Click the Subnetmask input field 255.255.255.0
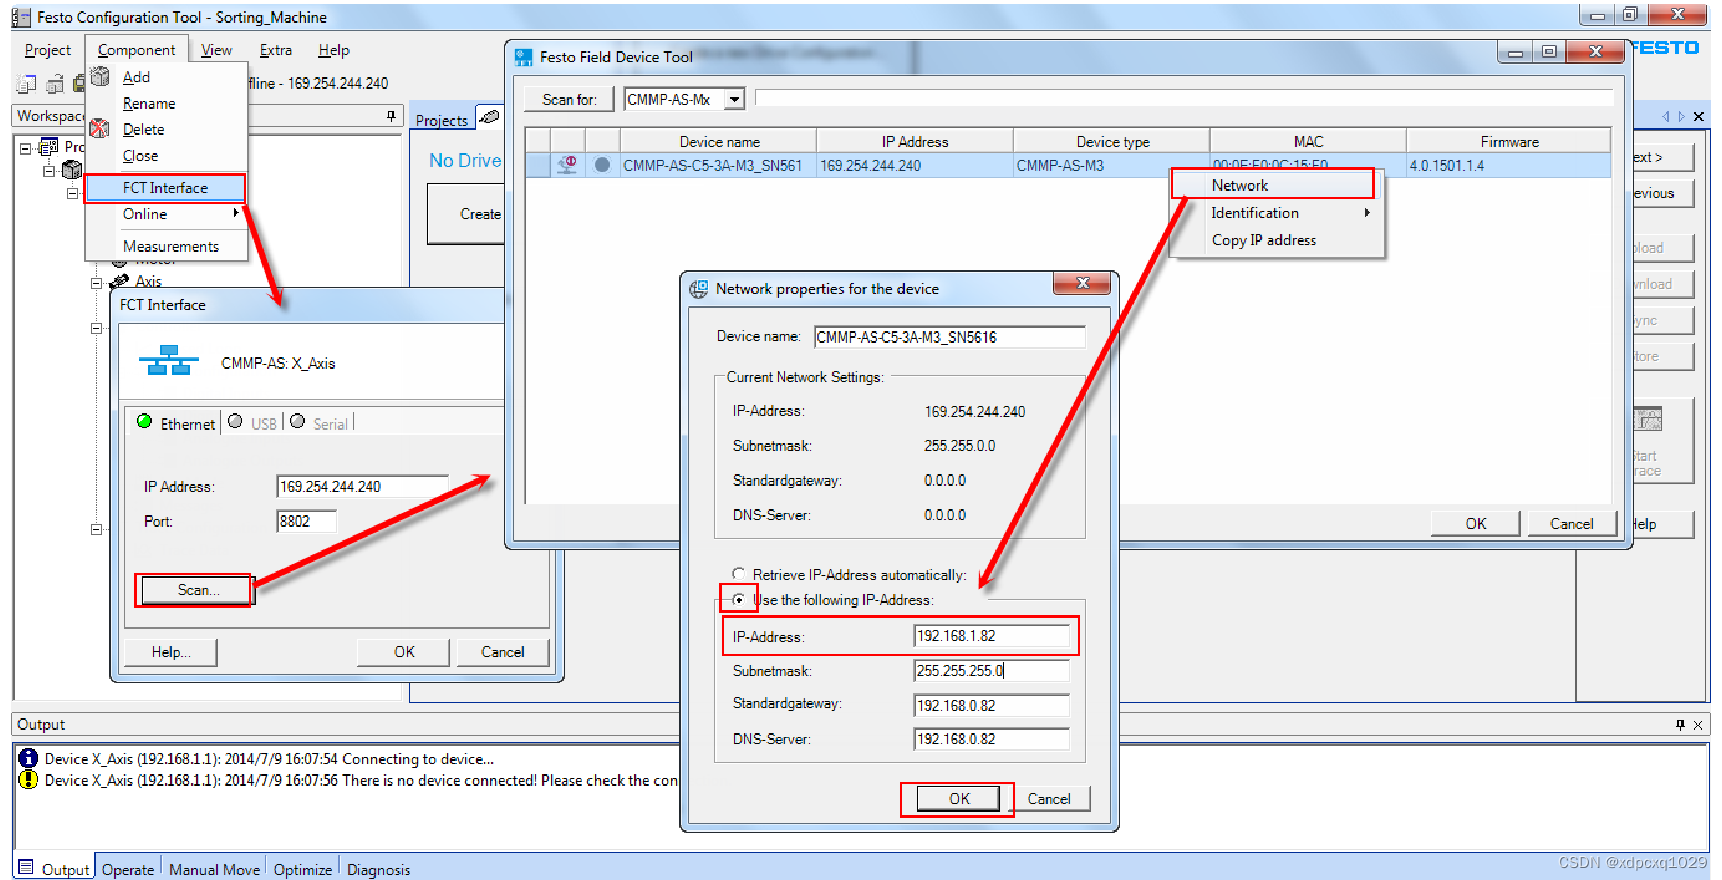This screenshot has height=880, width=1722. click(991, 671)
